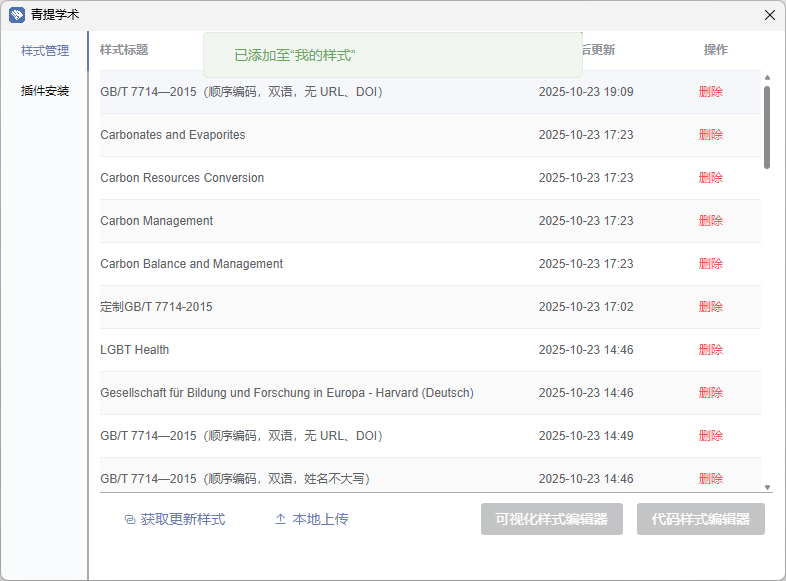Delete the Carbonates and Evaporites style

point(710,135)
